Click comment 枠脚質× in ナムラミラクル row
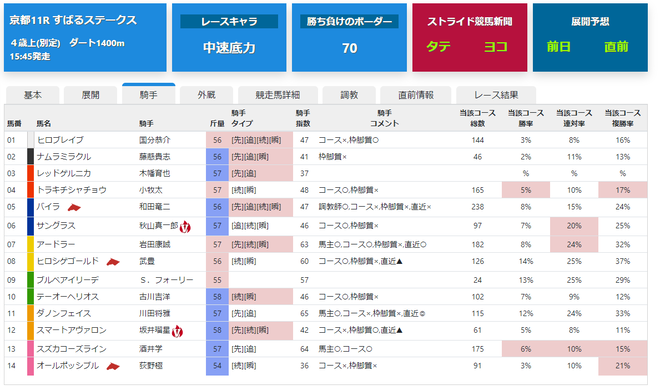Screen dimensions: 660x390 tap(333, 157)
